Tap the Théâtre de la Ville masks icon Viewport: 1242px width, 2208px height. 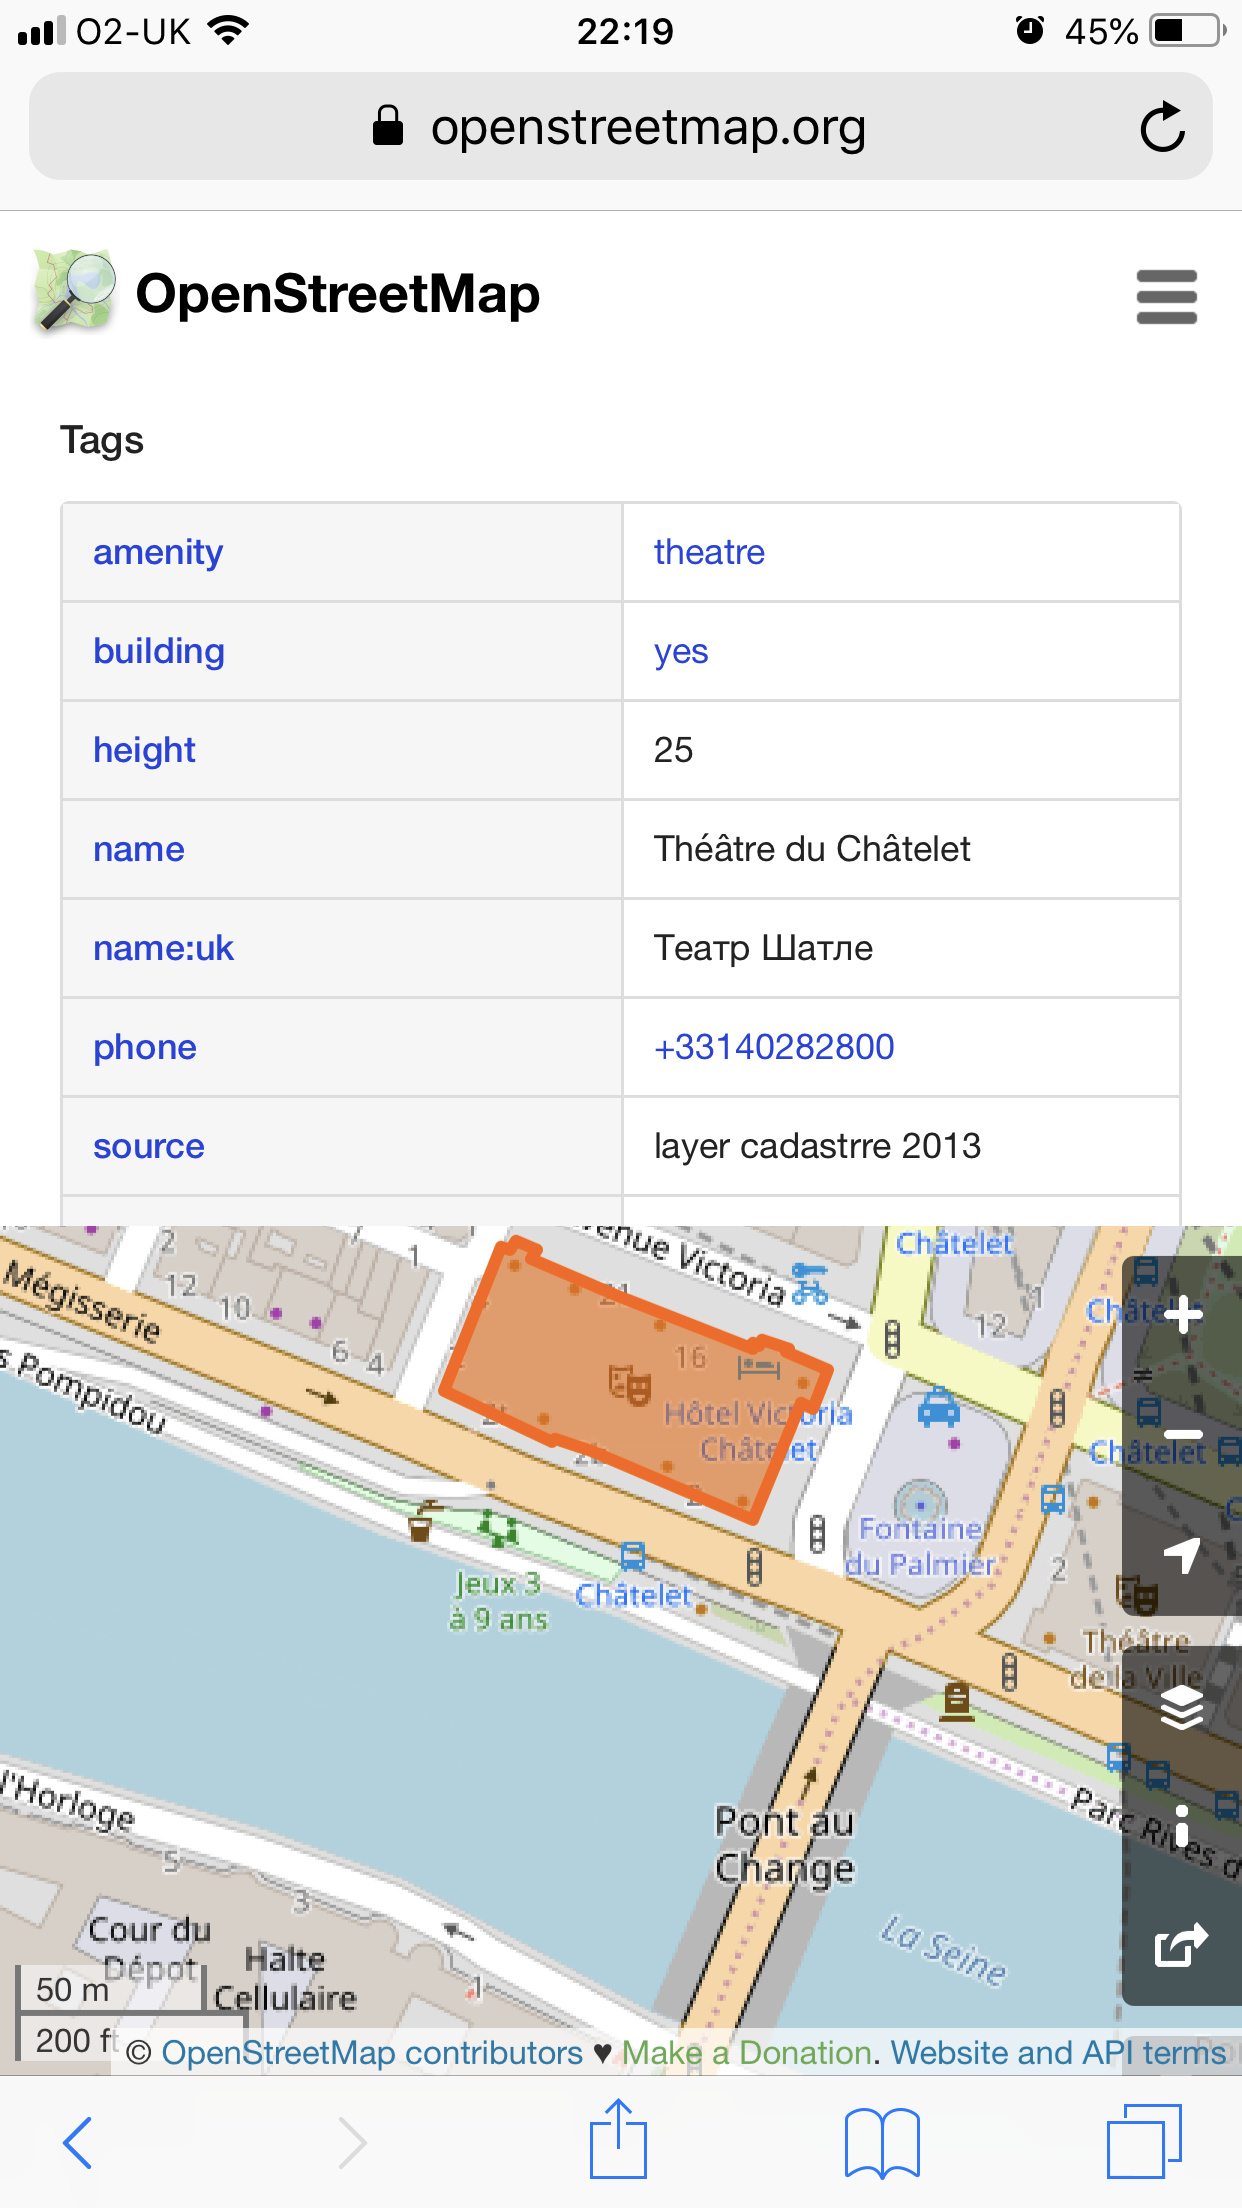point(1137,1595)
